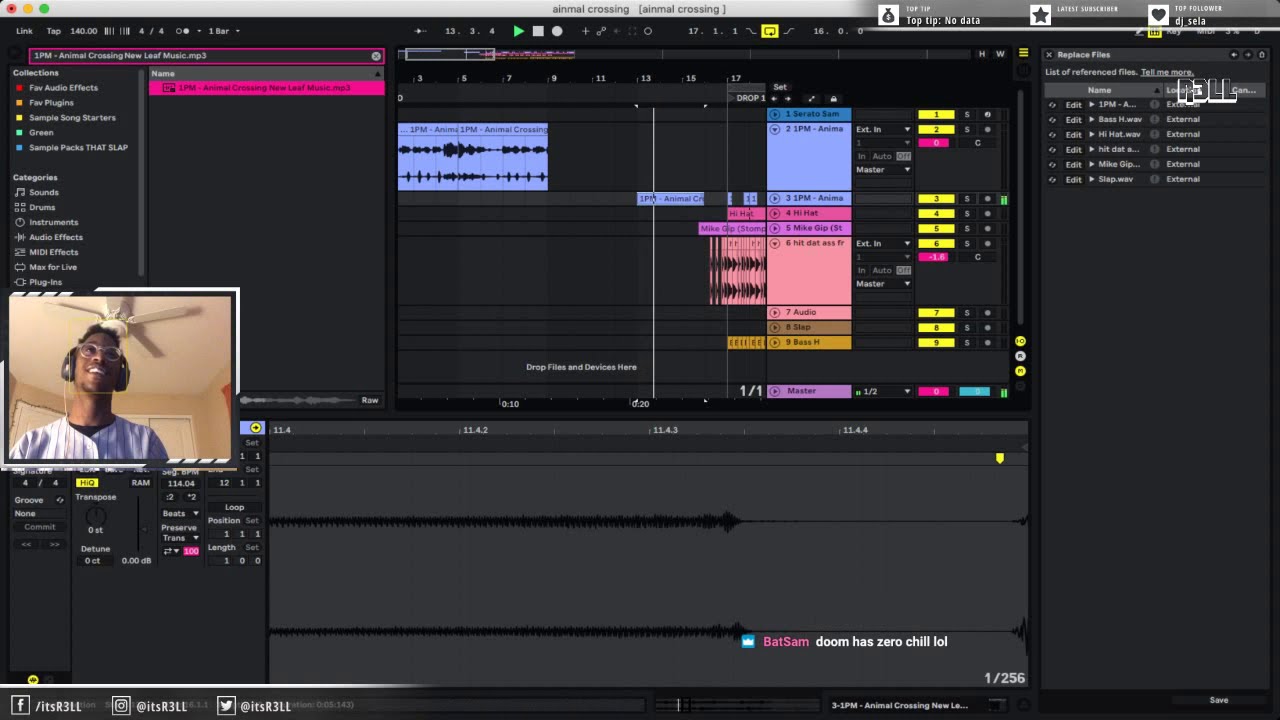Fold track 2 1PM - Anima
Screen dimensions: 1280x720
pyautogui.click(x=774, y=129)
